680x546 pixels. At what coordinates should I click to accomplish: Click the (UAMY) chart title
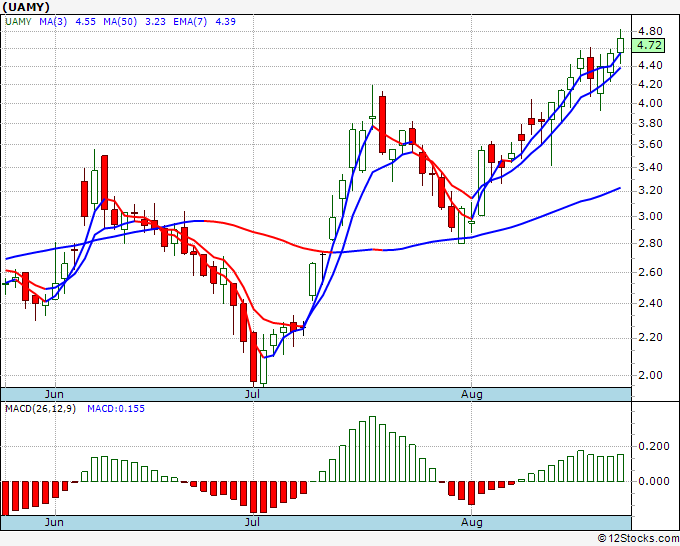pyautogui.click(x=26, y=7)
